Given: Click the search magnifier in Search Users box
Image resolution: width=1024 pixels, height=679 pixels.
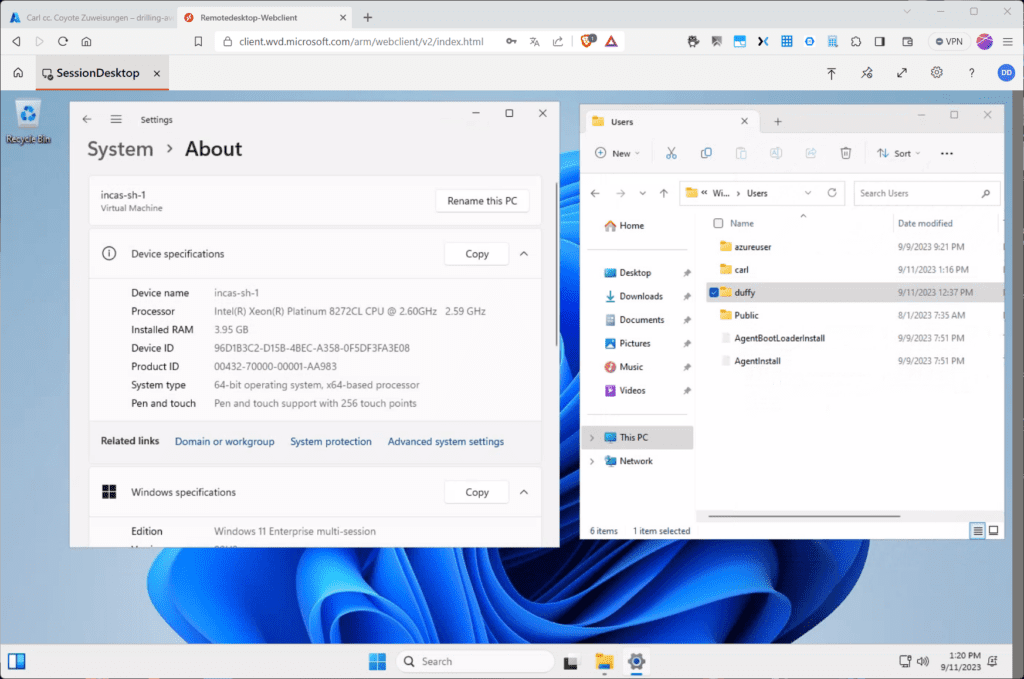Looking at the screenshot, I should 985,193.
